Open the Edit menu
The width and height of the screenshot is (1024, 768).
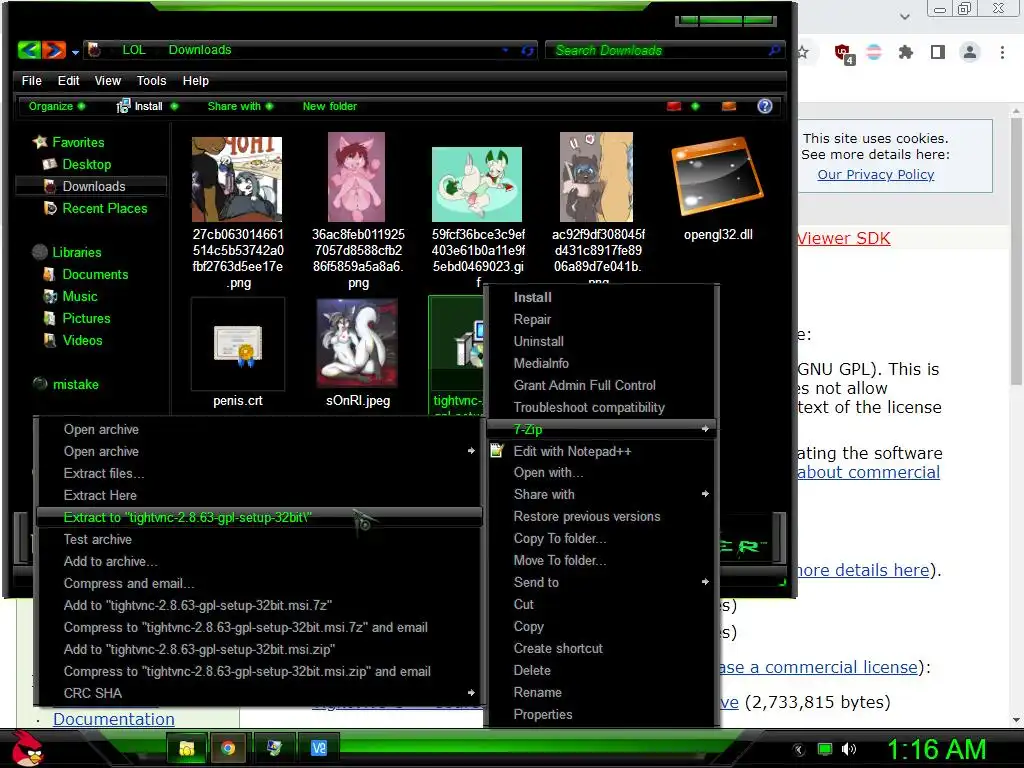(x=68, y=80)
